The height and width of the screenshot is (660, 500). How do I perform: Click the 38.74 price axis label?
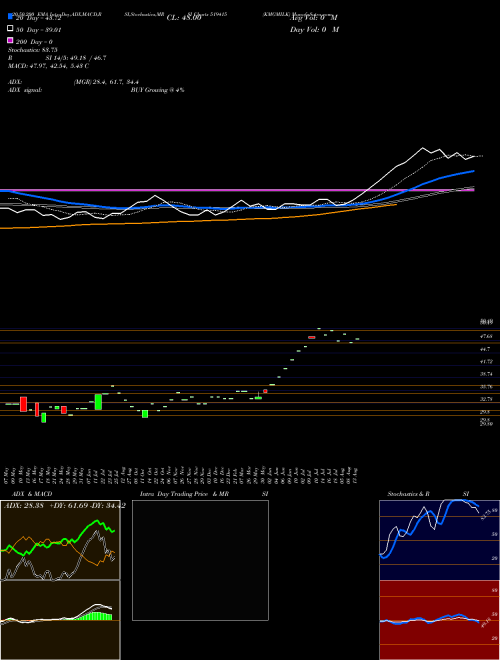tap(487, 374)
